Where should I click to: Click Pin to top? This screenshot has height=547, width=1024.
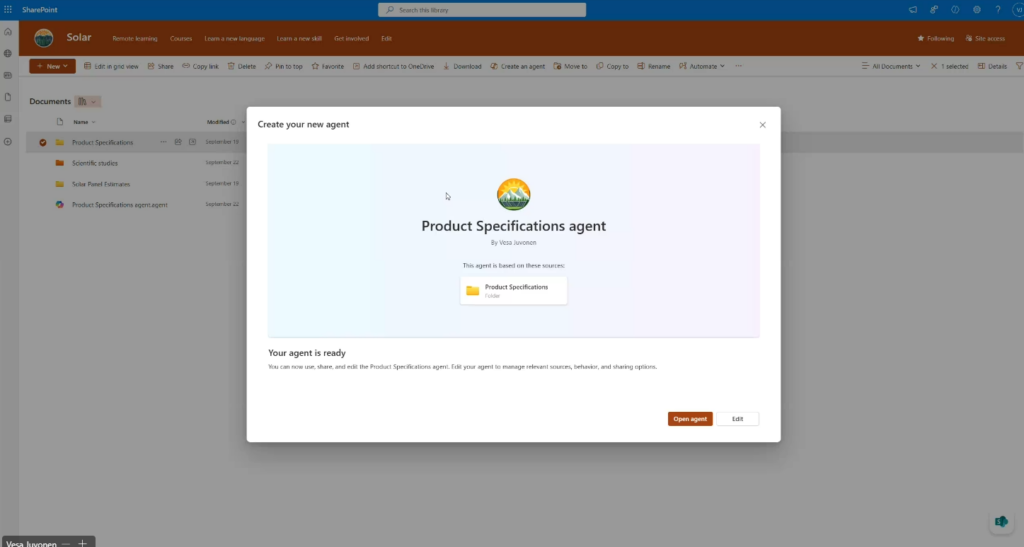coord(283,66)
